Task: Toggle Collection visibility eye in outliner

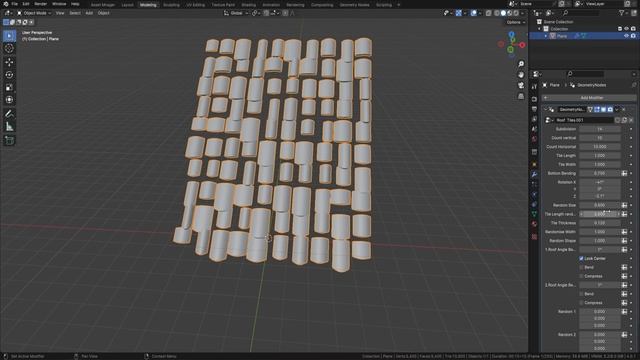Action: click(626, 29)
